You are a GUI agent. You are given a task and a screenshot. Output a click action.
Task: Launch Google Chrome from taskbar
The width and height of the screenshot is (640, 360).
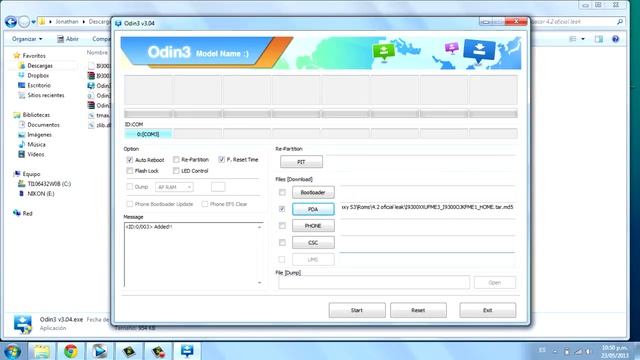(x=71, y=351)
